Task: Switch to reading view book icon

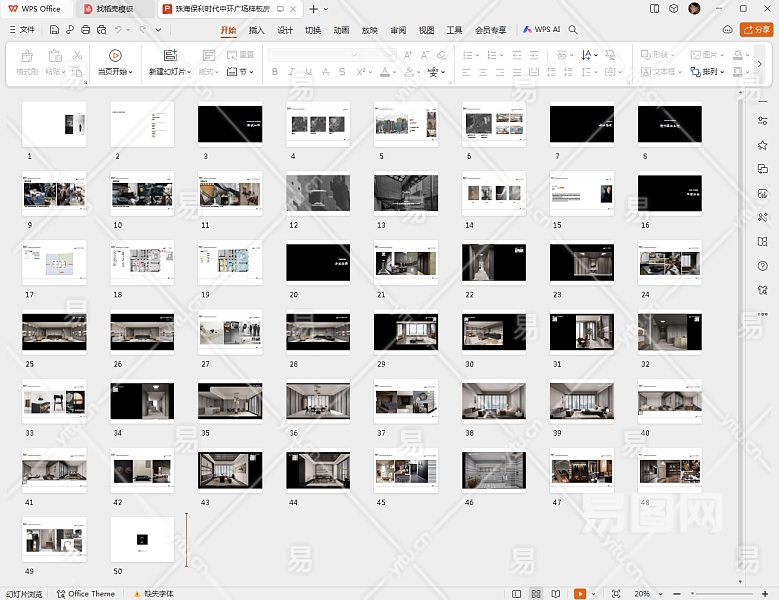Action: click(555, 594)
